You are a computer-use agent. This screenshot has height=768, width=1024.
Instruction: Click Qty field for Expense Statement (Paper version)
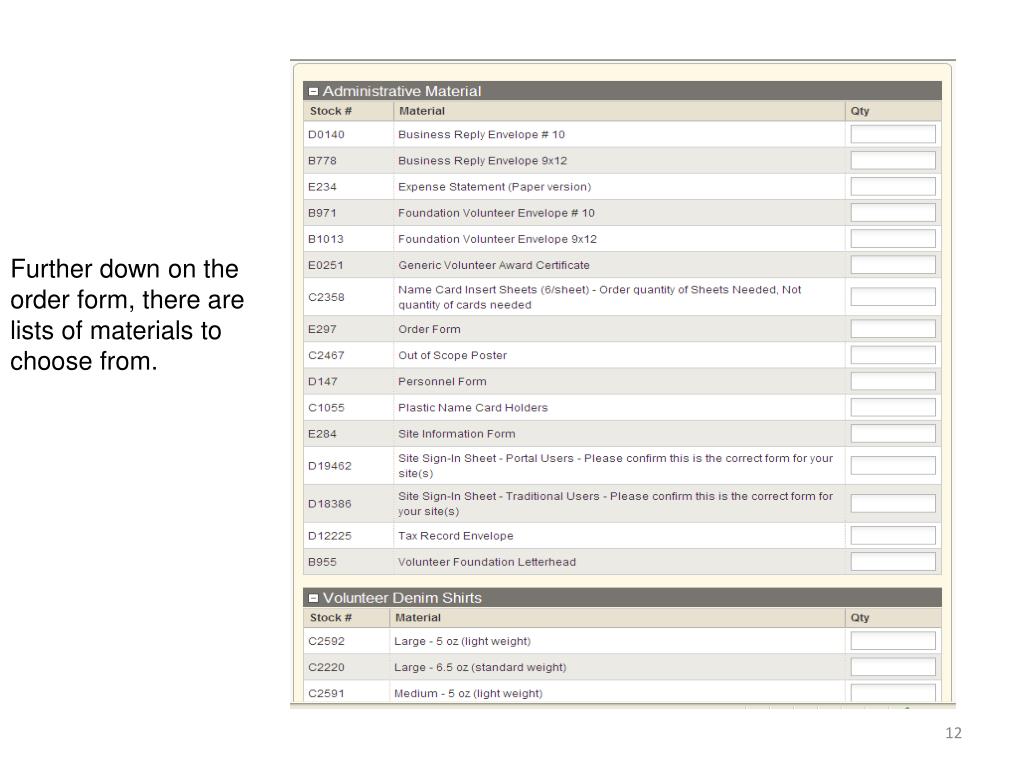tap(893, 187)
